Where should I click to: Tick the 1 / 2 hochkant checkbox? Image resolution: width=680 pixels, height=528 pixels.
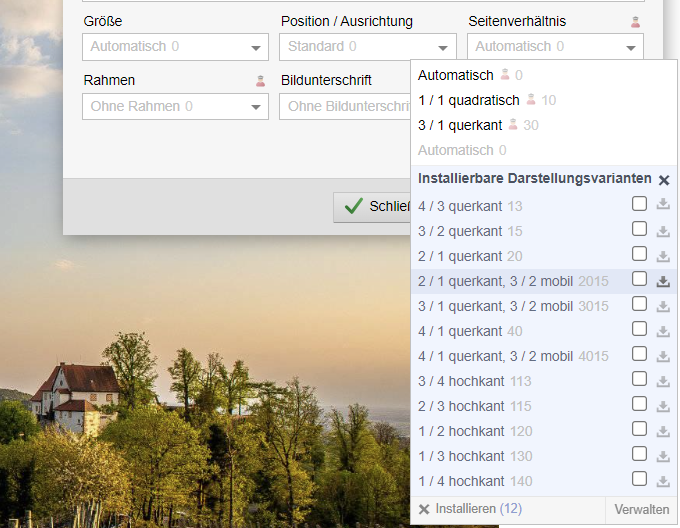[639, 429]
